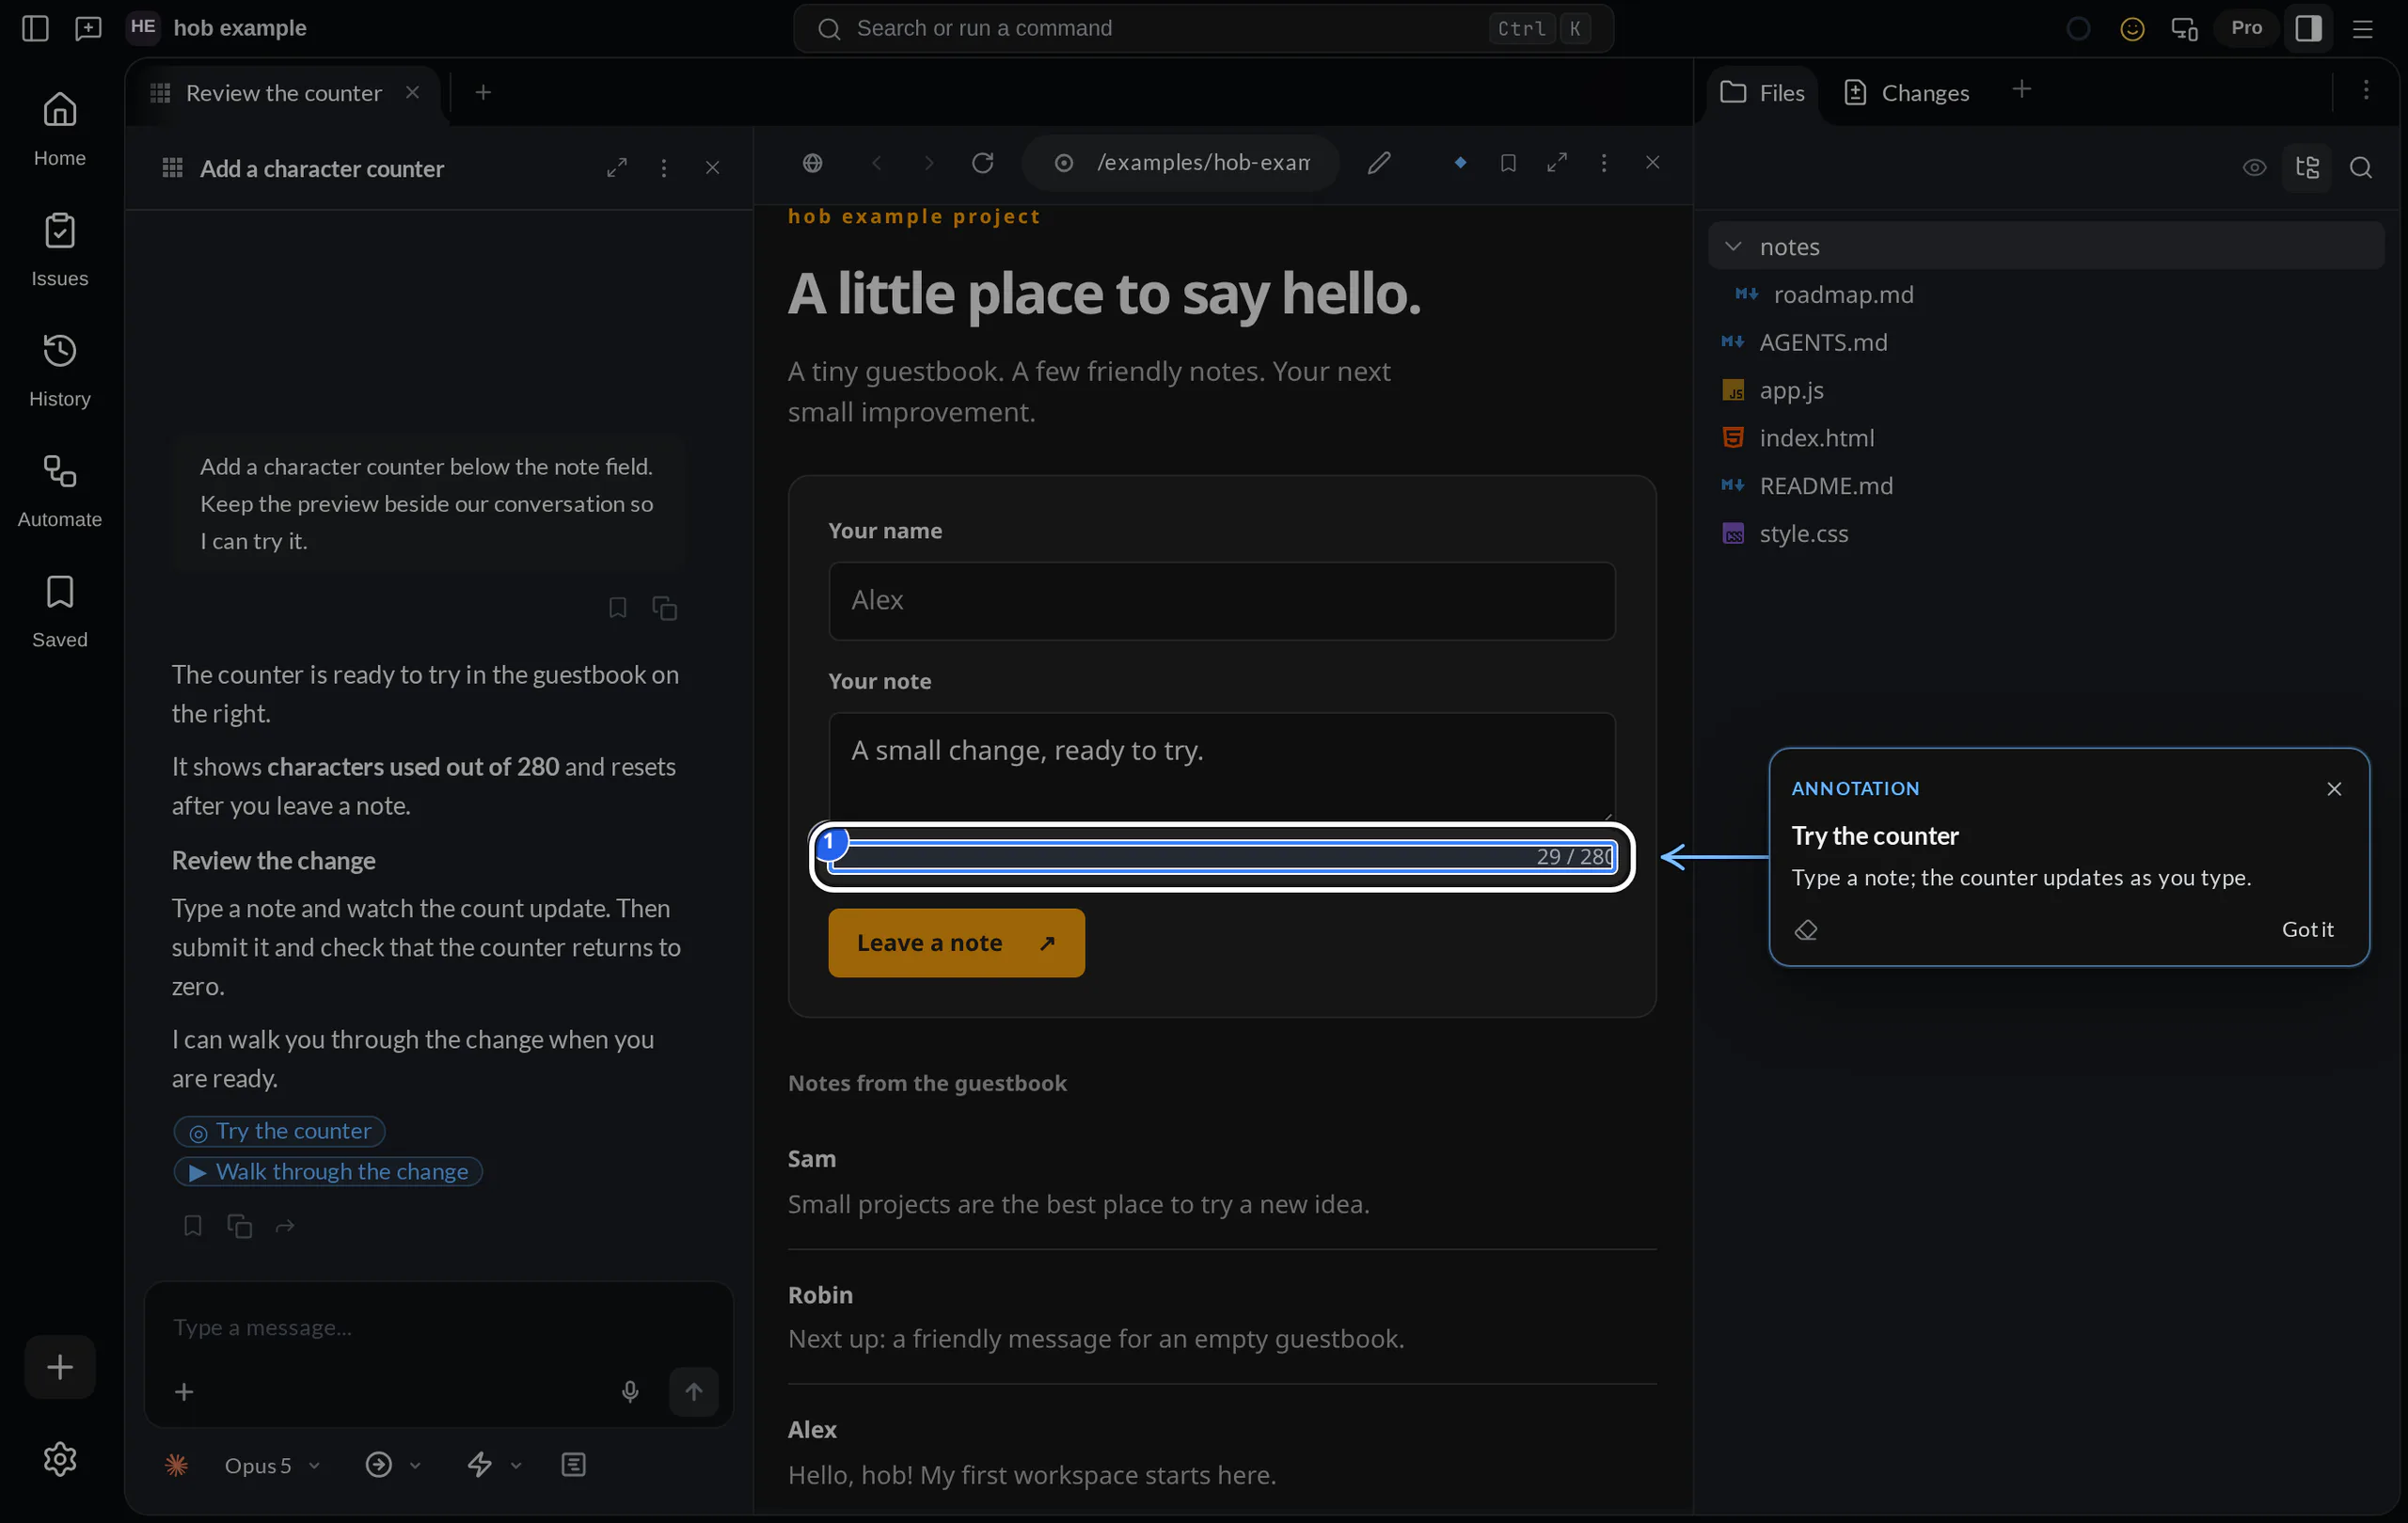
Task: Collapse the notes folder
Action: (x=1733, y=246)
